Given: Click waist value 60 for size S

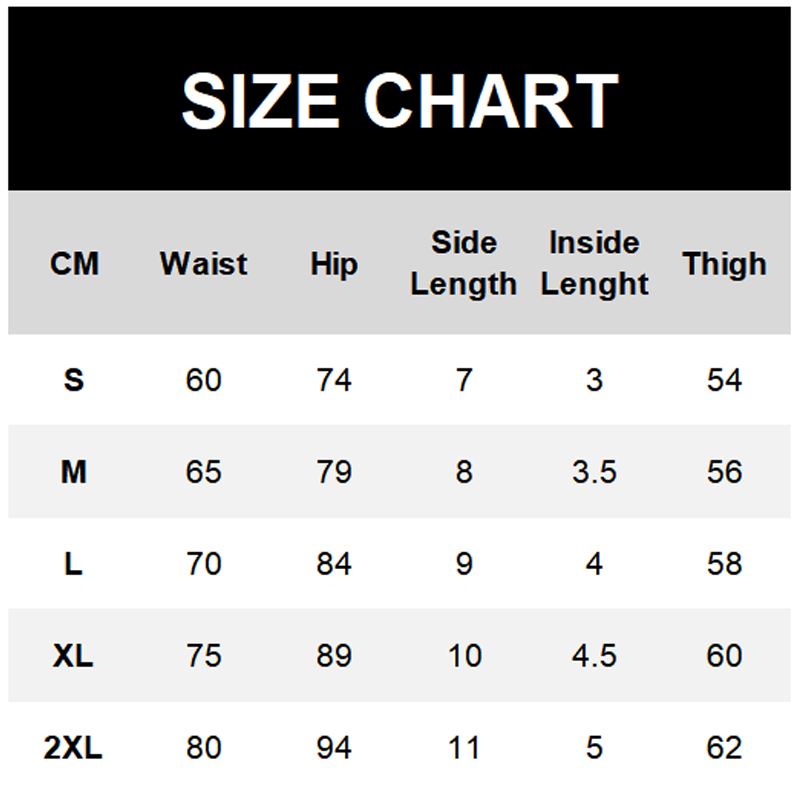Looking at the screenshot, I should (203, 380).
